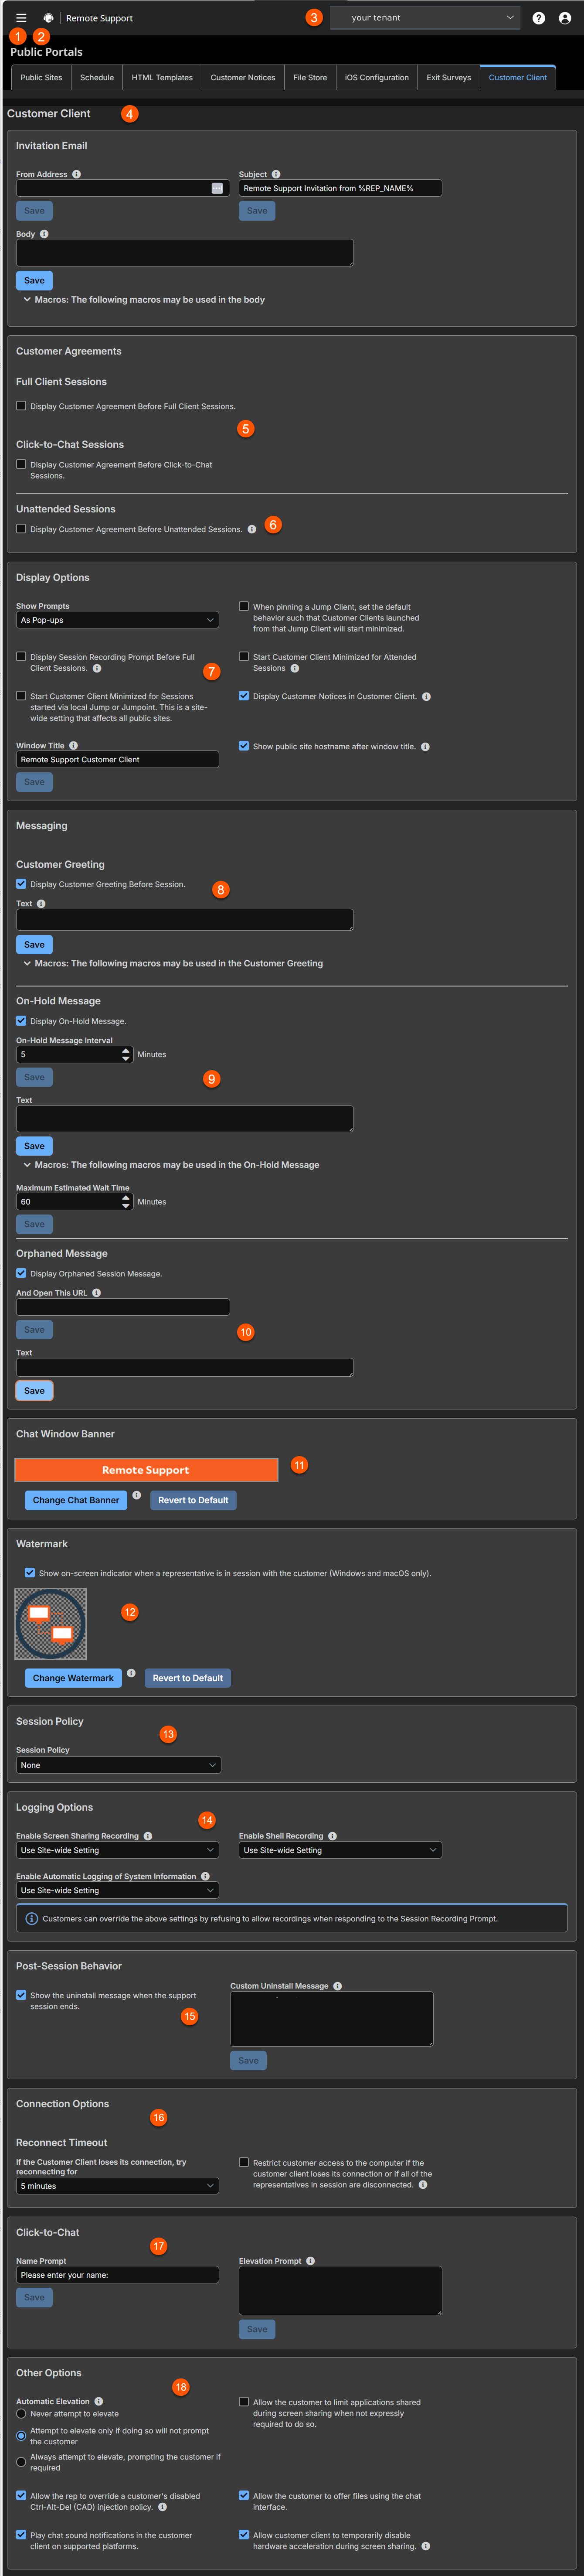Screen dimensions: 584x2576
Task: Save the Customer Greeting text
Action: pyautogui.click(x=34, y=945)
